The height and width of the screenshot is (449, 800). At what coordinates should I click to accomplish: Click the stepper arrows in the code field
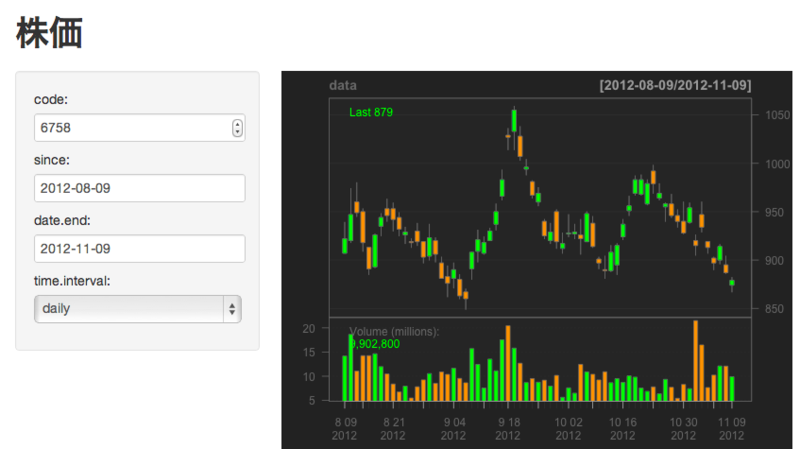(x=237, y=128)
